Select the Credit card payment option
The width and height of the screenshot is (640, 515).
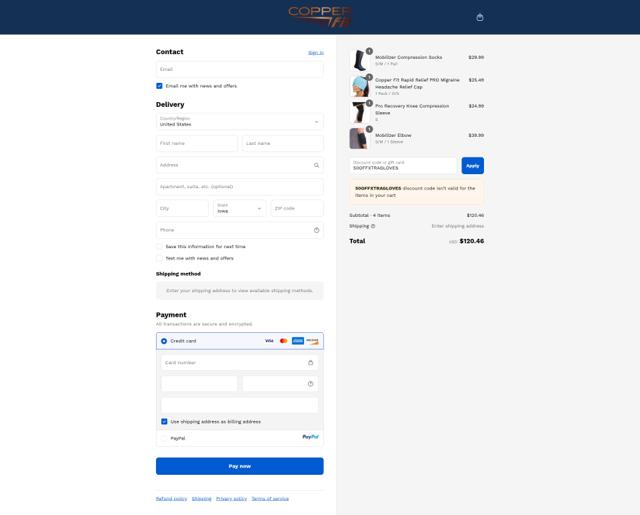pos(164,341)
